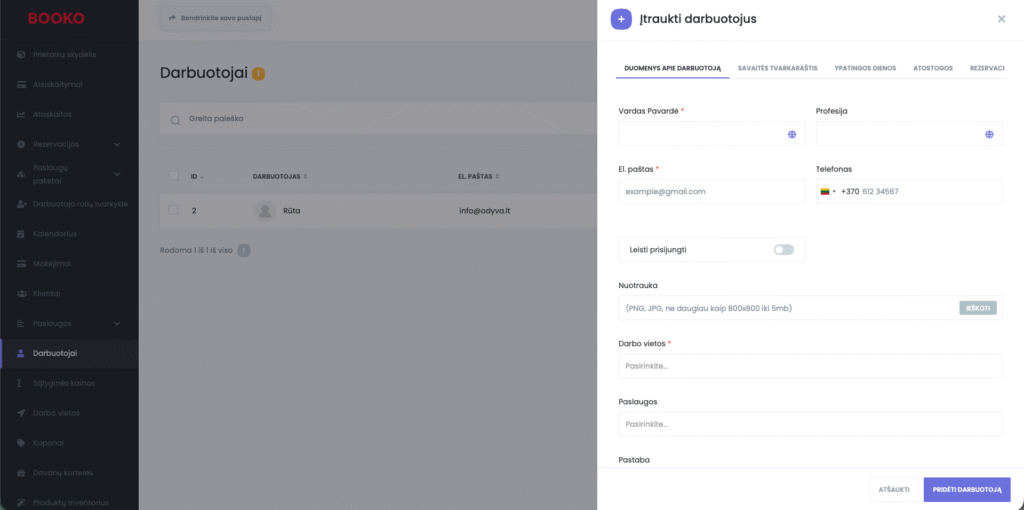Click the purple plus icon beside Įtraukti darbuotojus
1024x510 pixels.
point(621,19)
